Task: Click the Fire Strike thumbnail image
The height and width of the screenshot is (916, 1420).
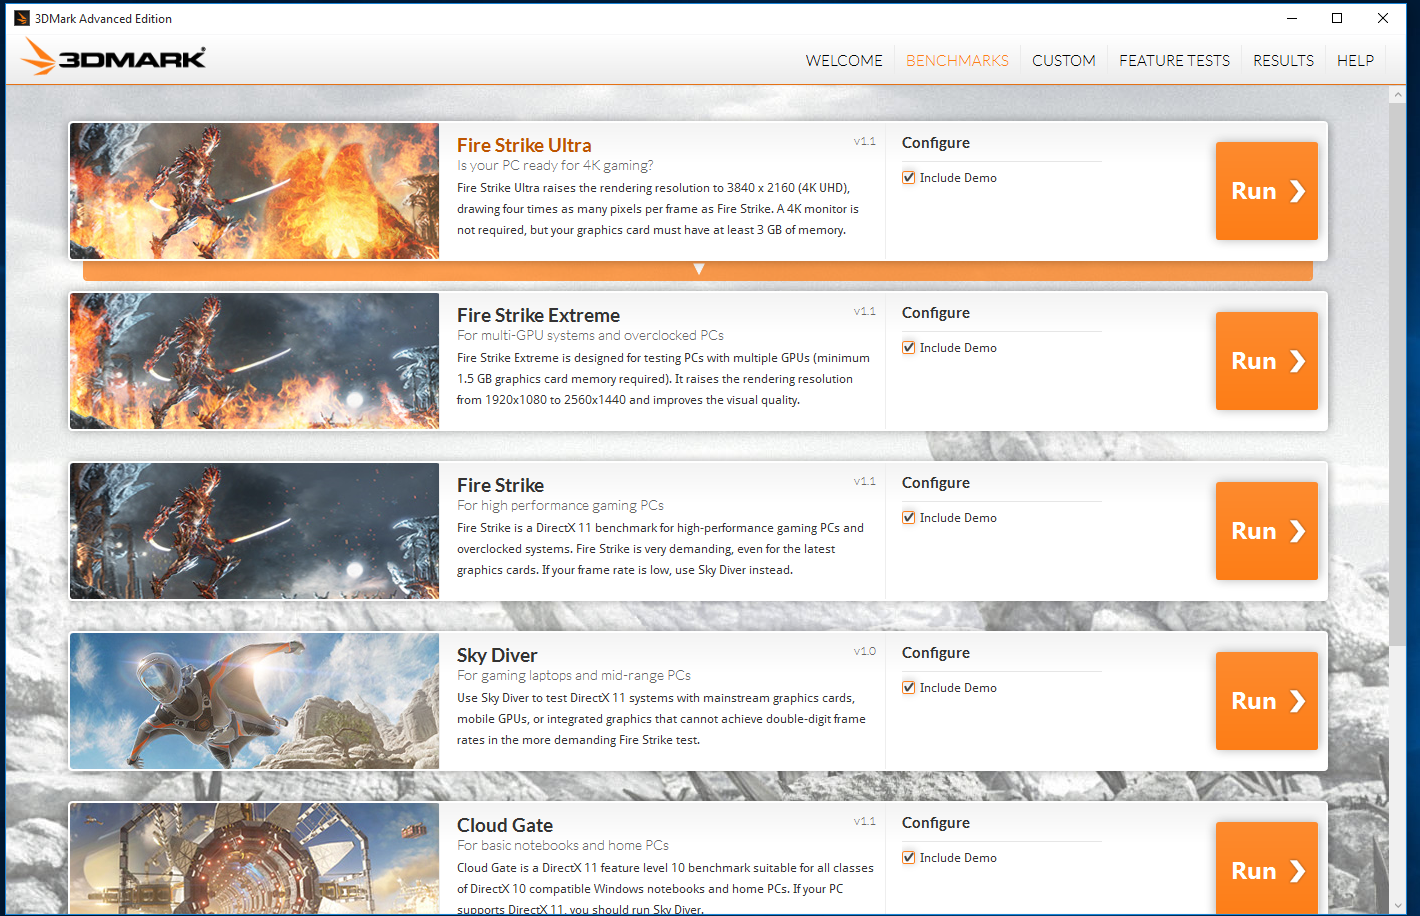Action: click(x=254, y=531)
